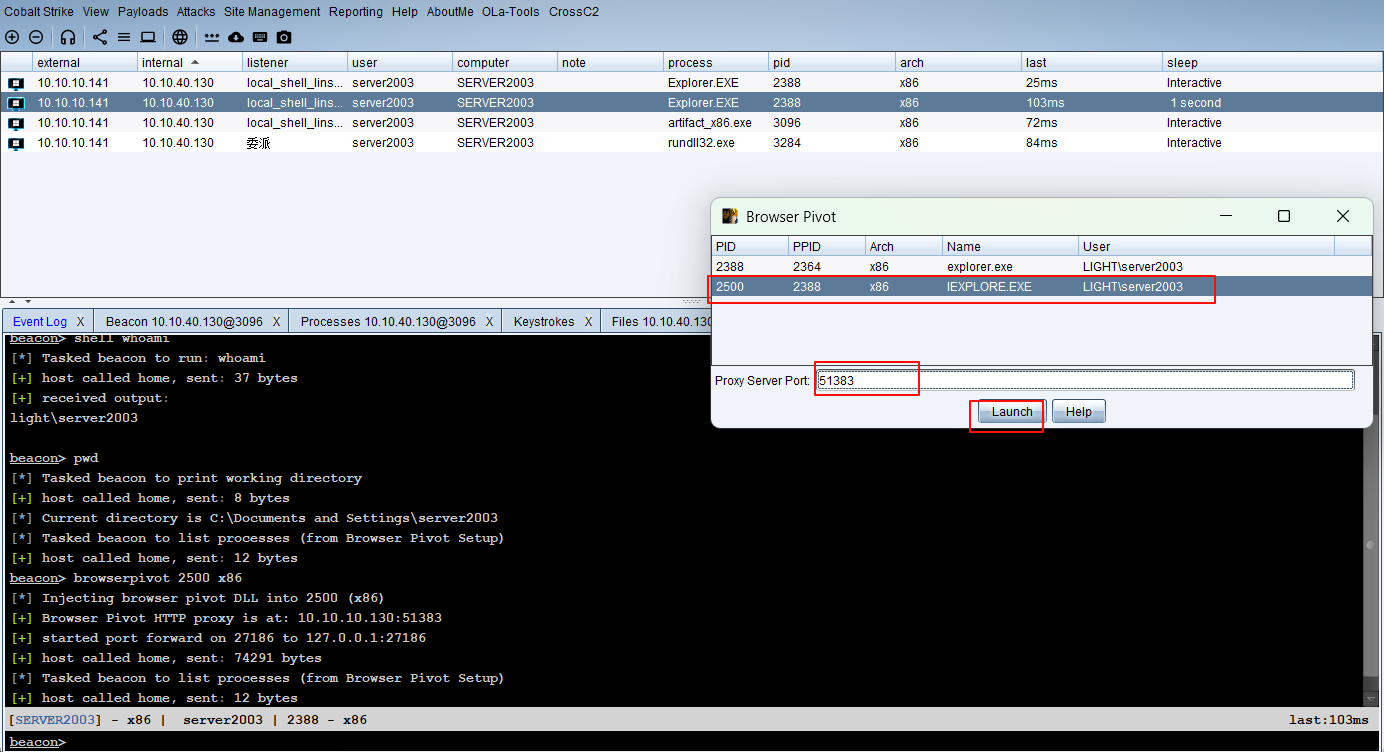Sort Browser Pivot list by Arch header

(904, 246)
